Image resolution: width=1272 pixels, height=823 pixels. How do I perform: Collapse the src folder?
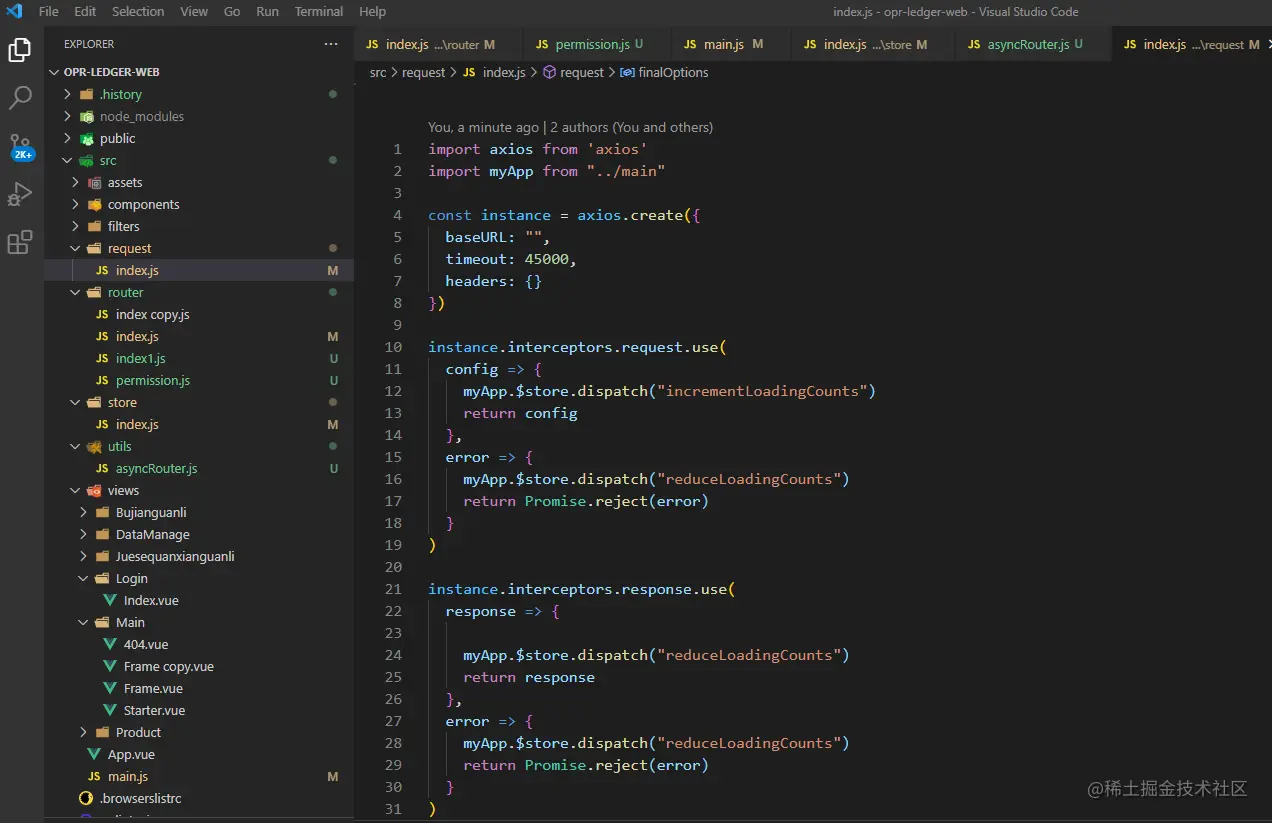67,160
